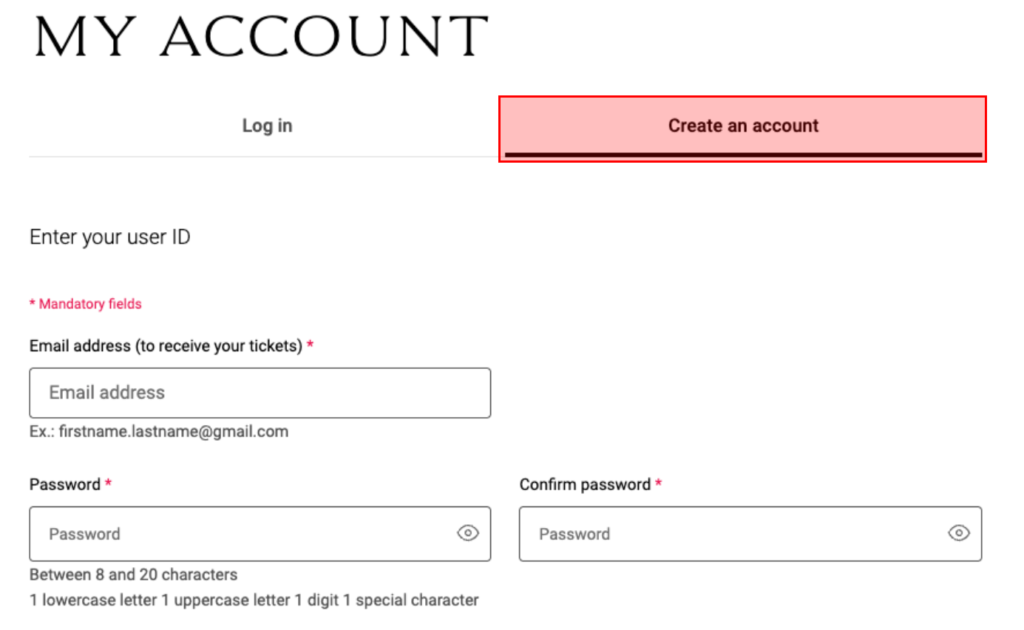Click the Password field label

pos(65,485)
